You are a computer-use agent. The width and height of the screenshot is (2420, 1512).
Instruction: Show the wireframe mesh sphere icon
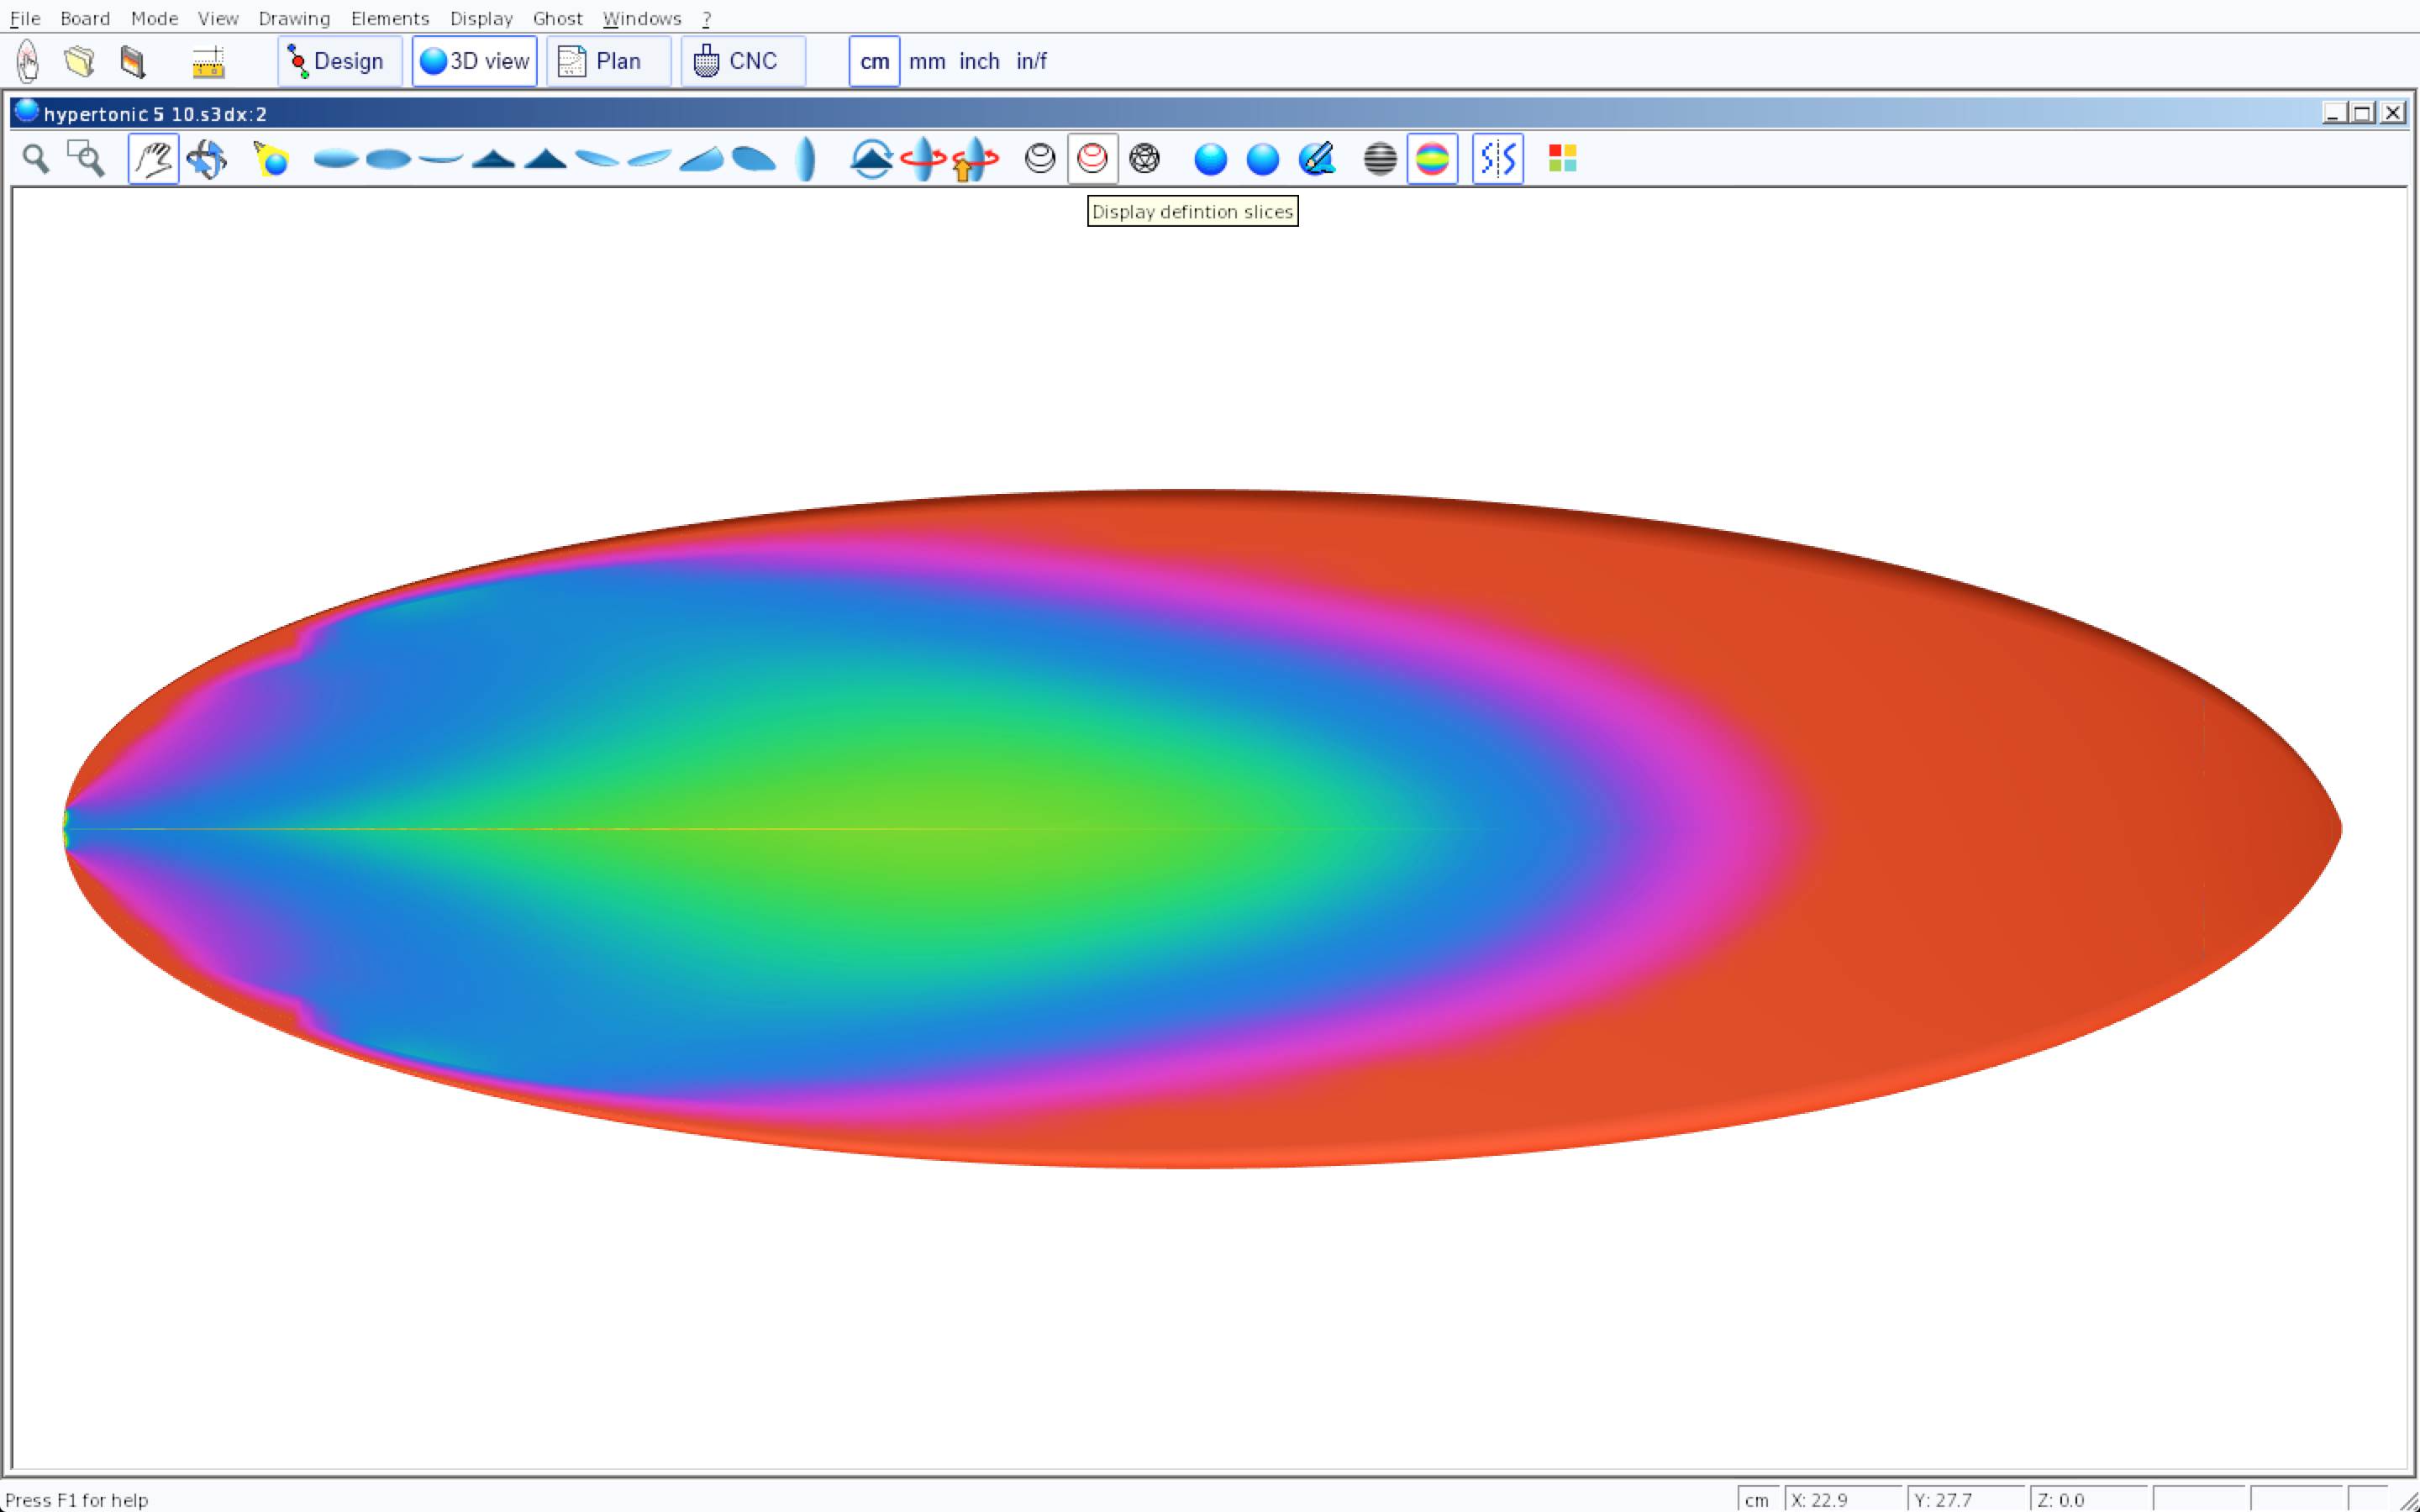pos(1144,159)
